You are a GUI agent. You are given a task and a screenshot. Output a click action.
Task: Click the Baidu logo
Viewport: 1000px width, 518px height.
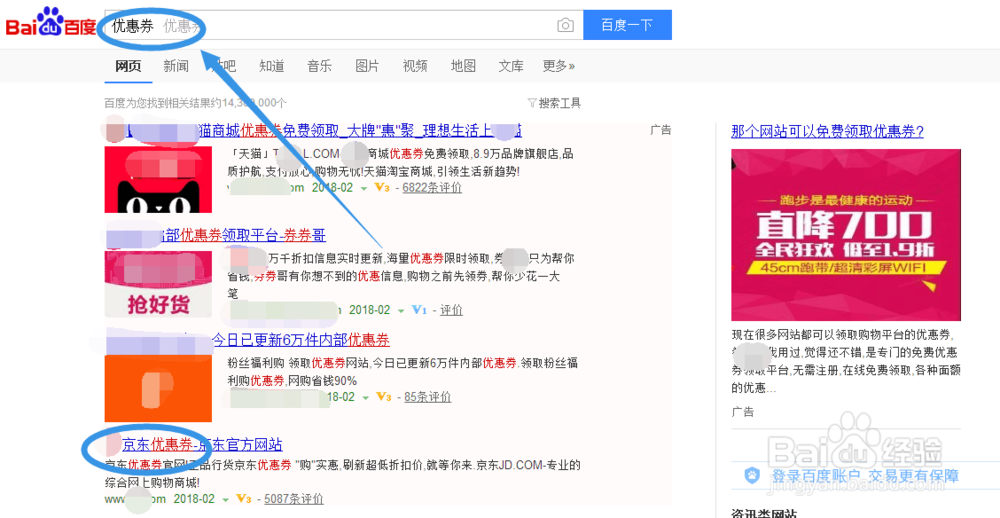coord(51,23)
